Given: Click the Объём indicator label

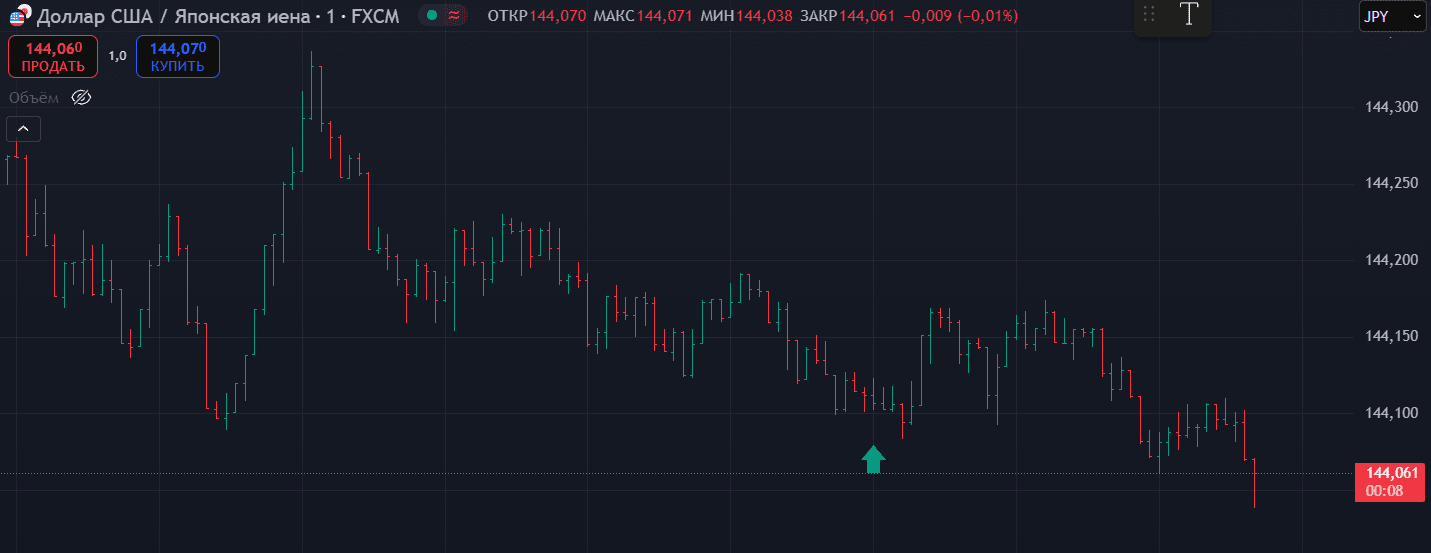Looking at the screenshot, I should (34, 97).
